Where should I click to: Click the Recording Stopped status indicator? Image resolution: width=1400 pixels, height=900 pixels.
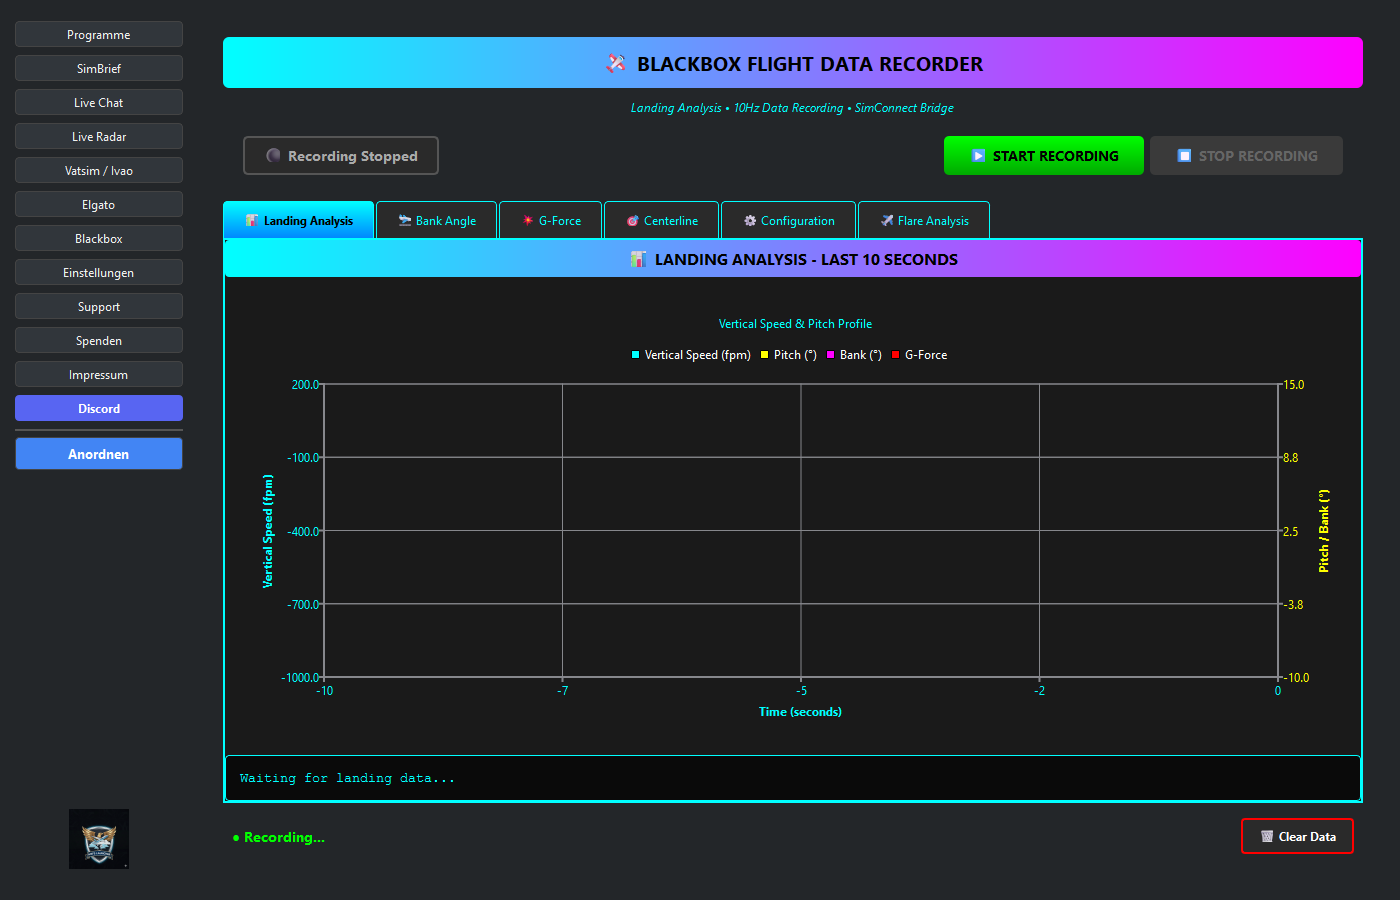click(x=341, y=156)
